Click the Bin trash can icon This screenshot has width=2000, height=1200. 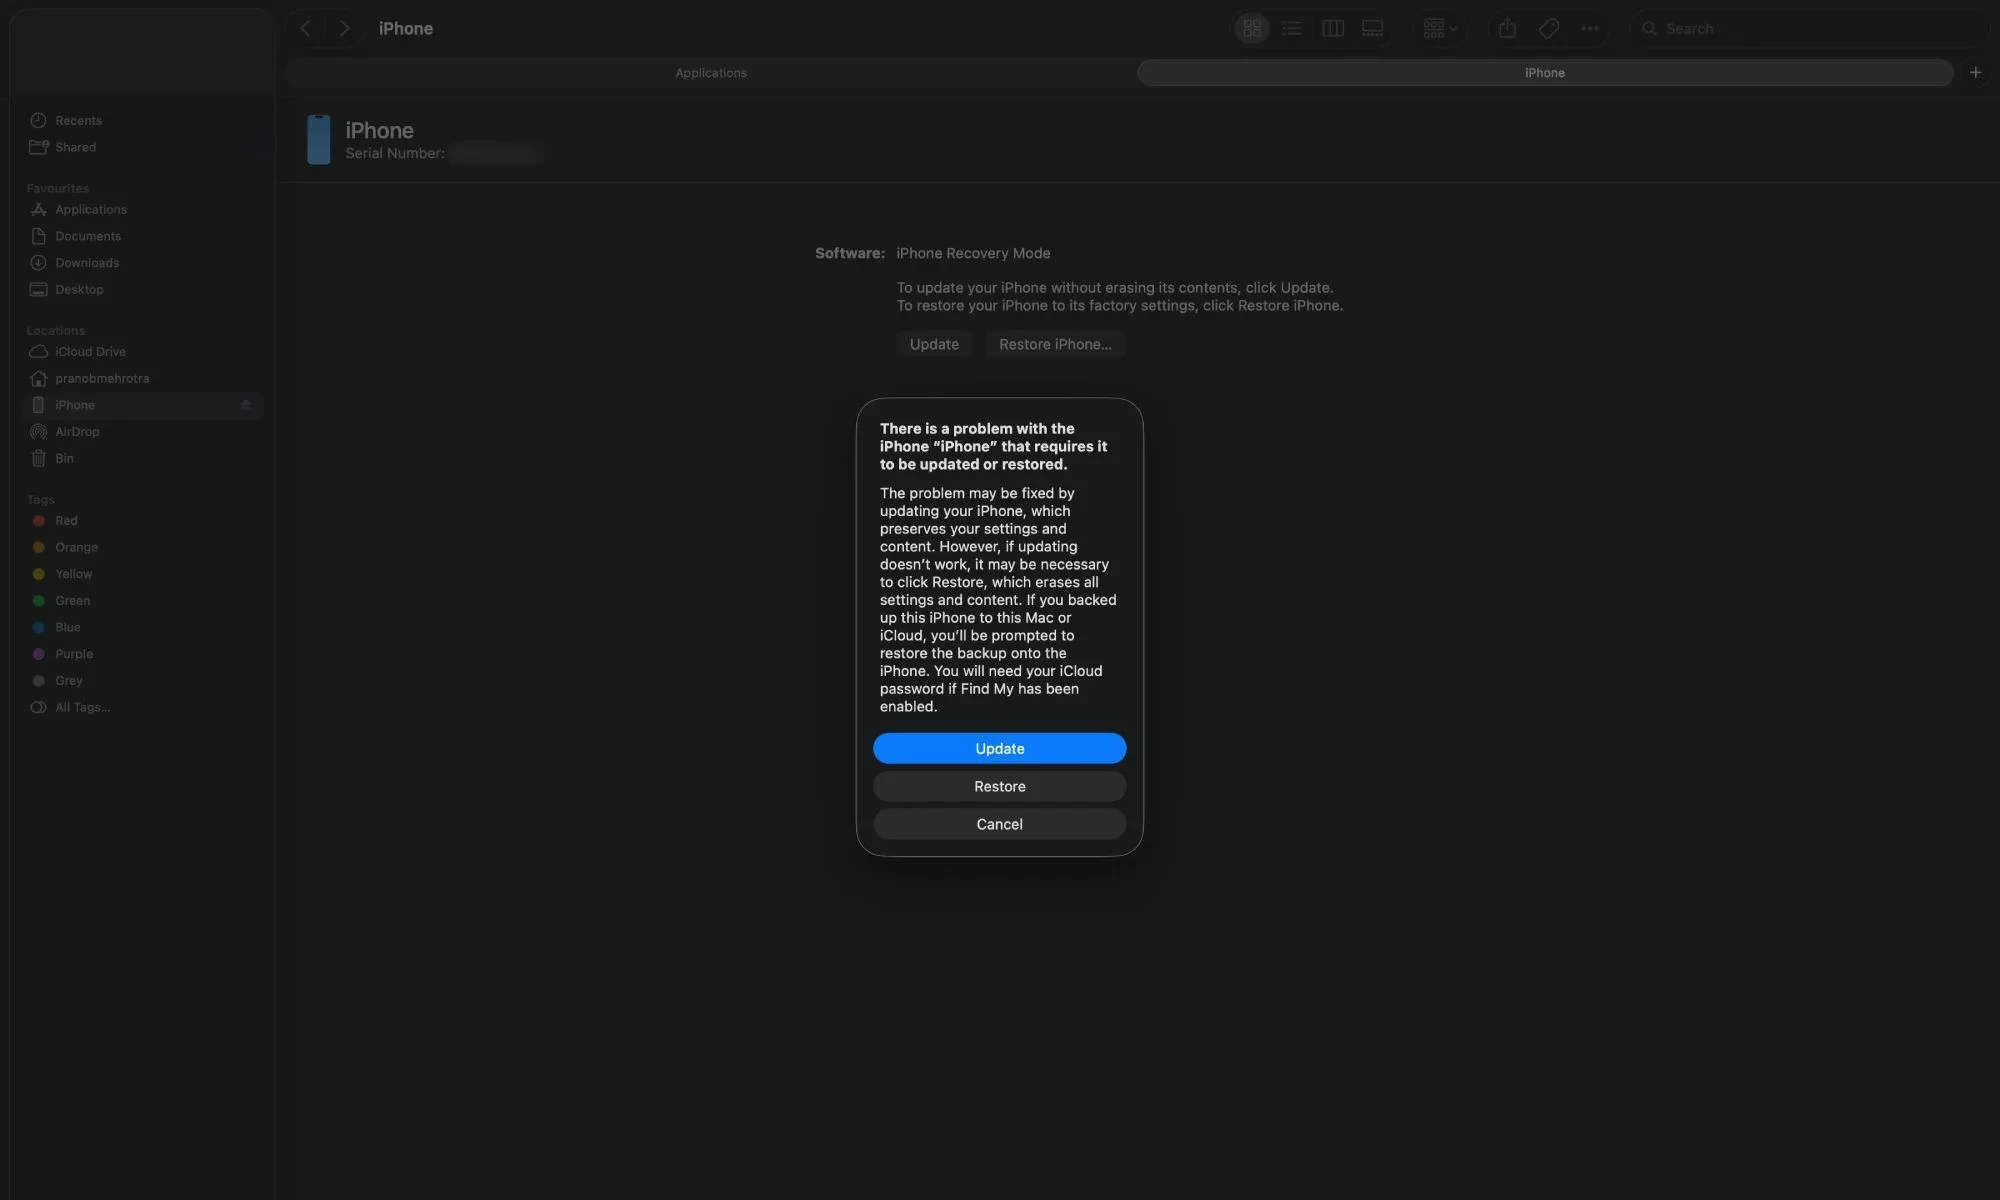tap(38, 458)
